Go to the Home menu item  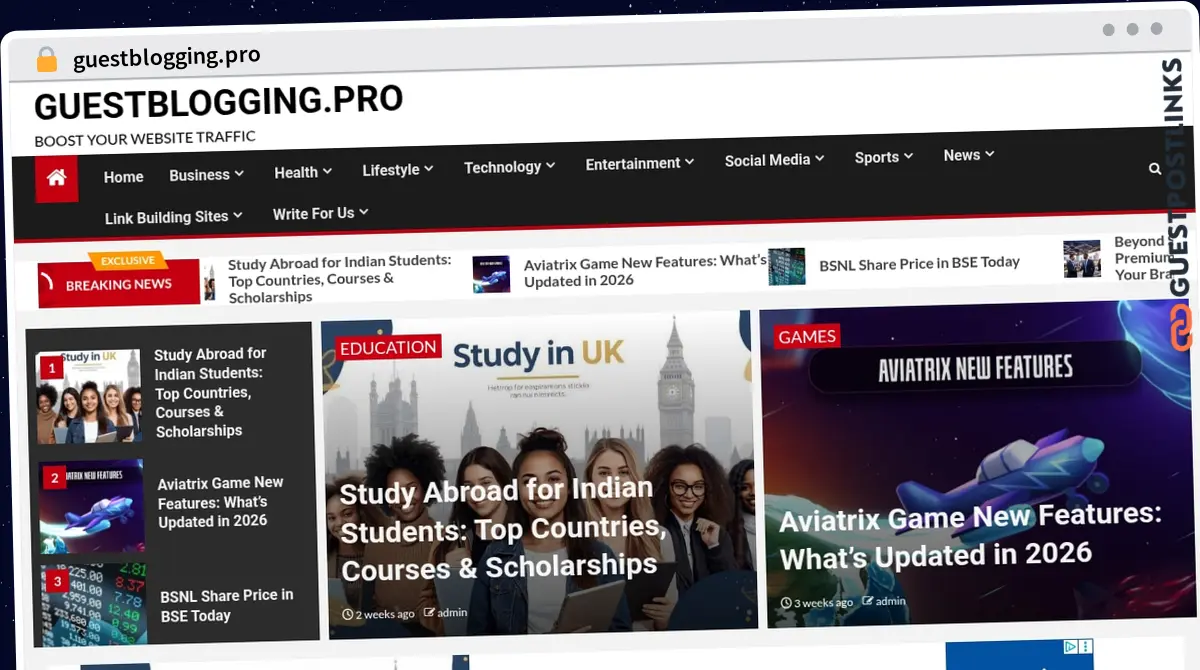124,177
